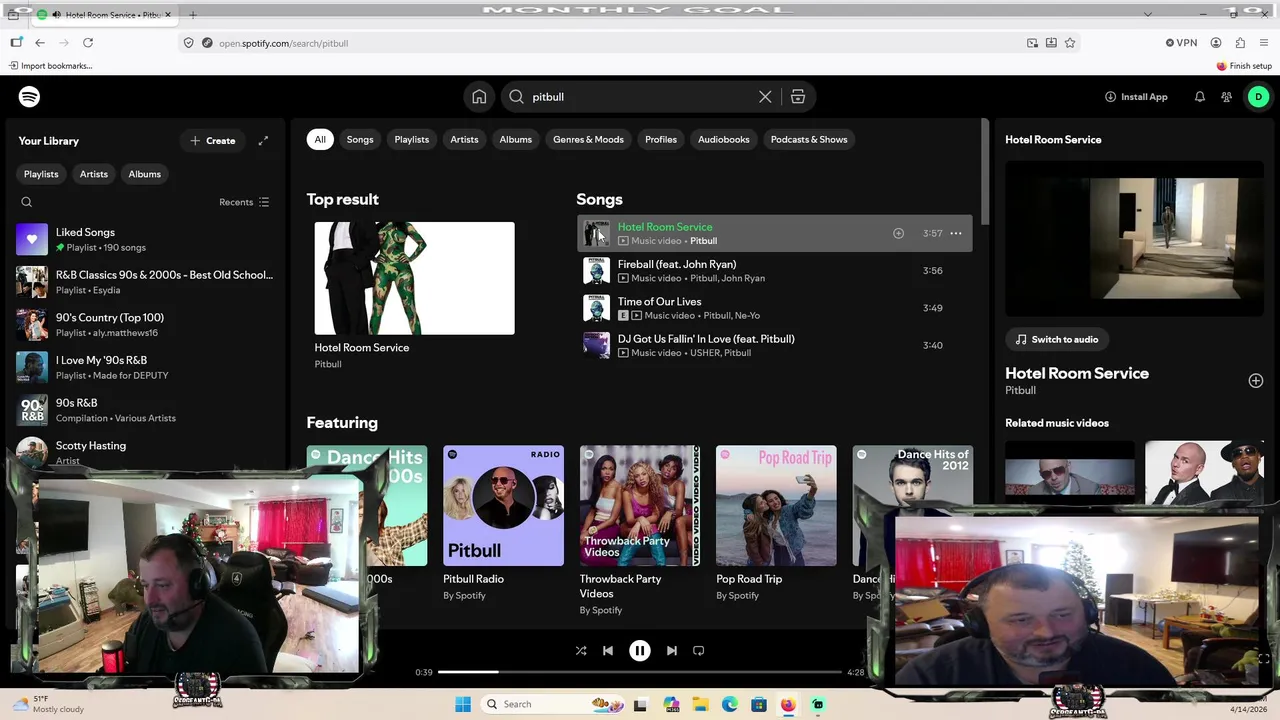
Task: Click the Create button in Your Library
Action: (212, 141)
